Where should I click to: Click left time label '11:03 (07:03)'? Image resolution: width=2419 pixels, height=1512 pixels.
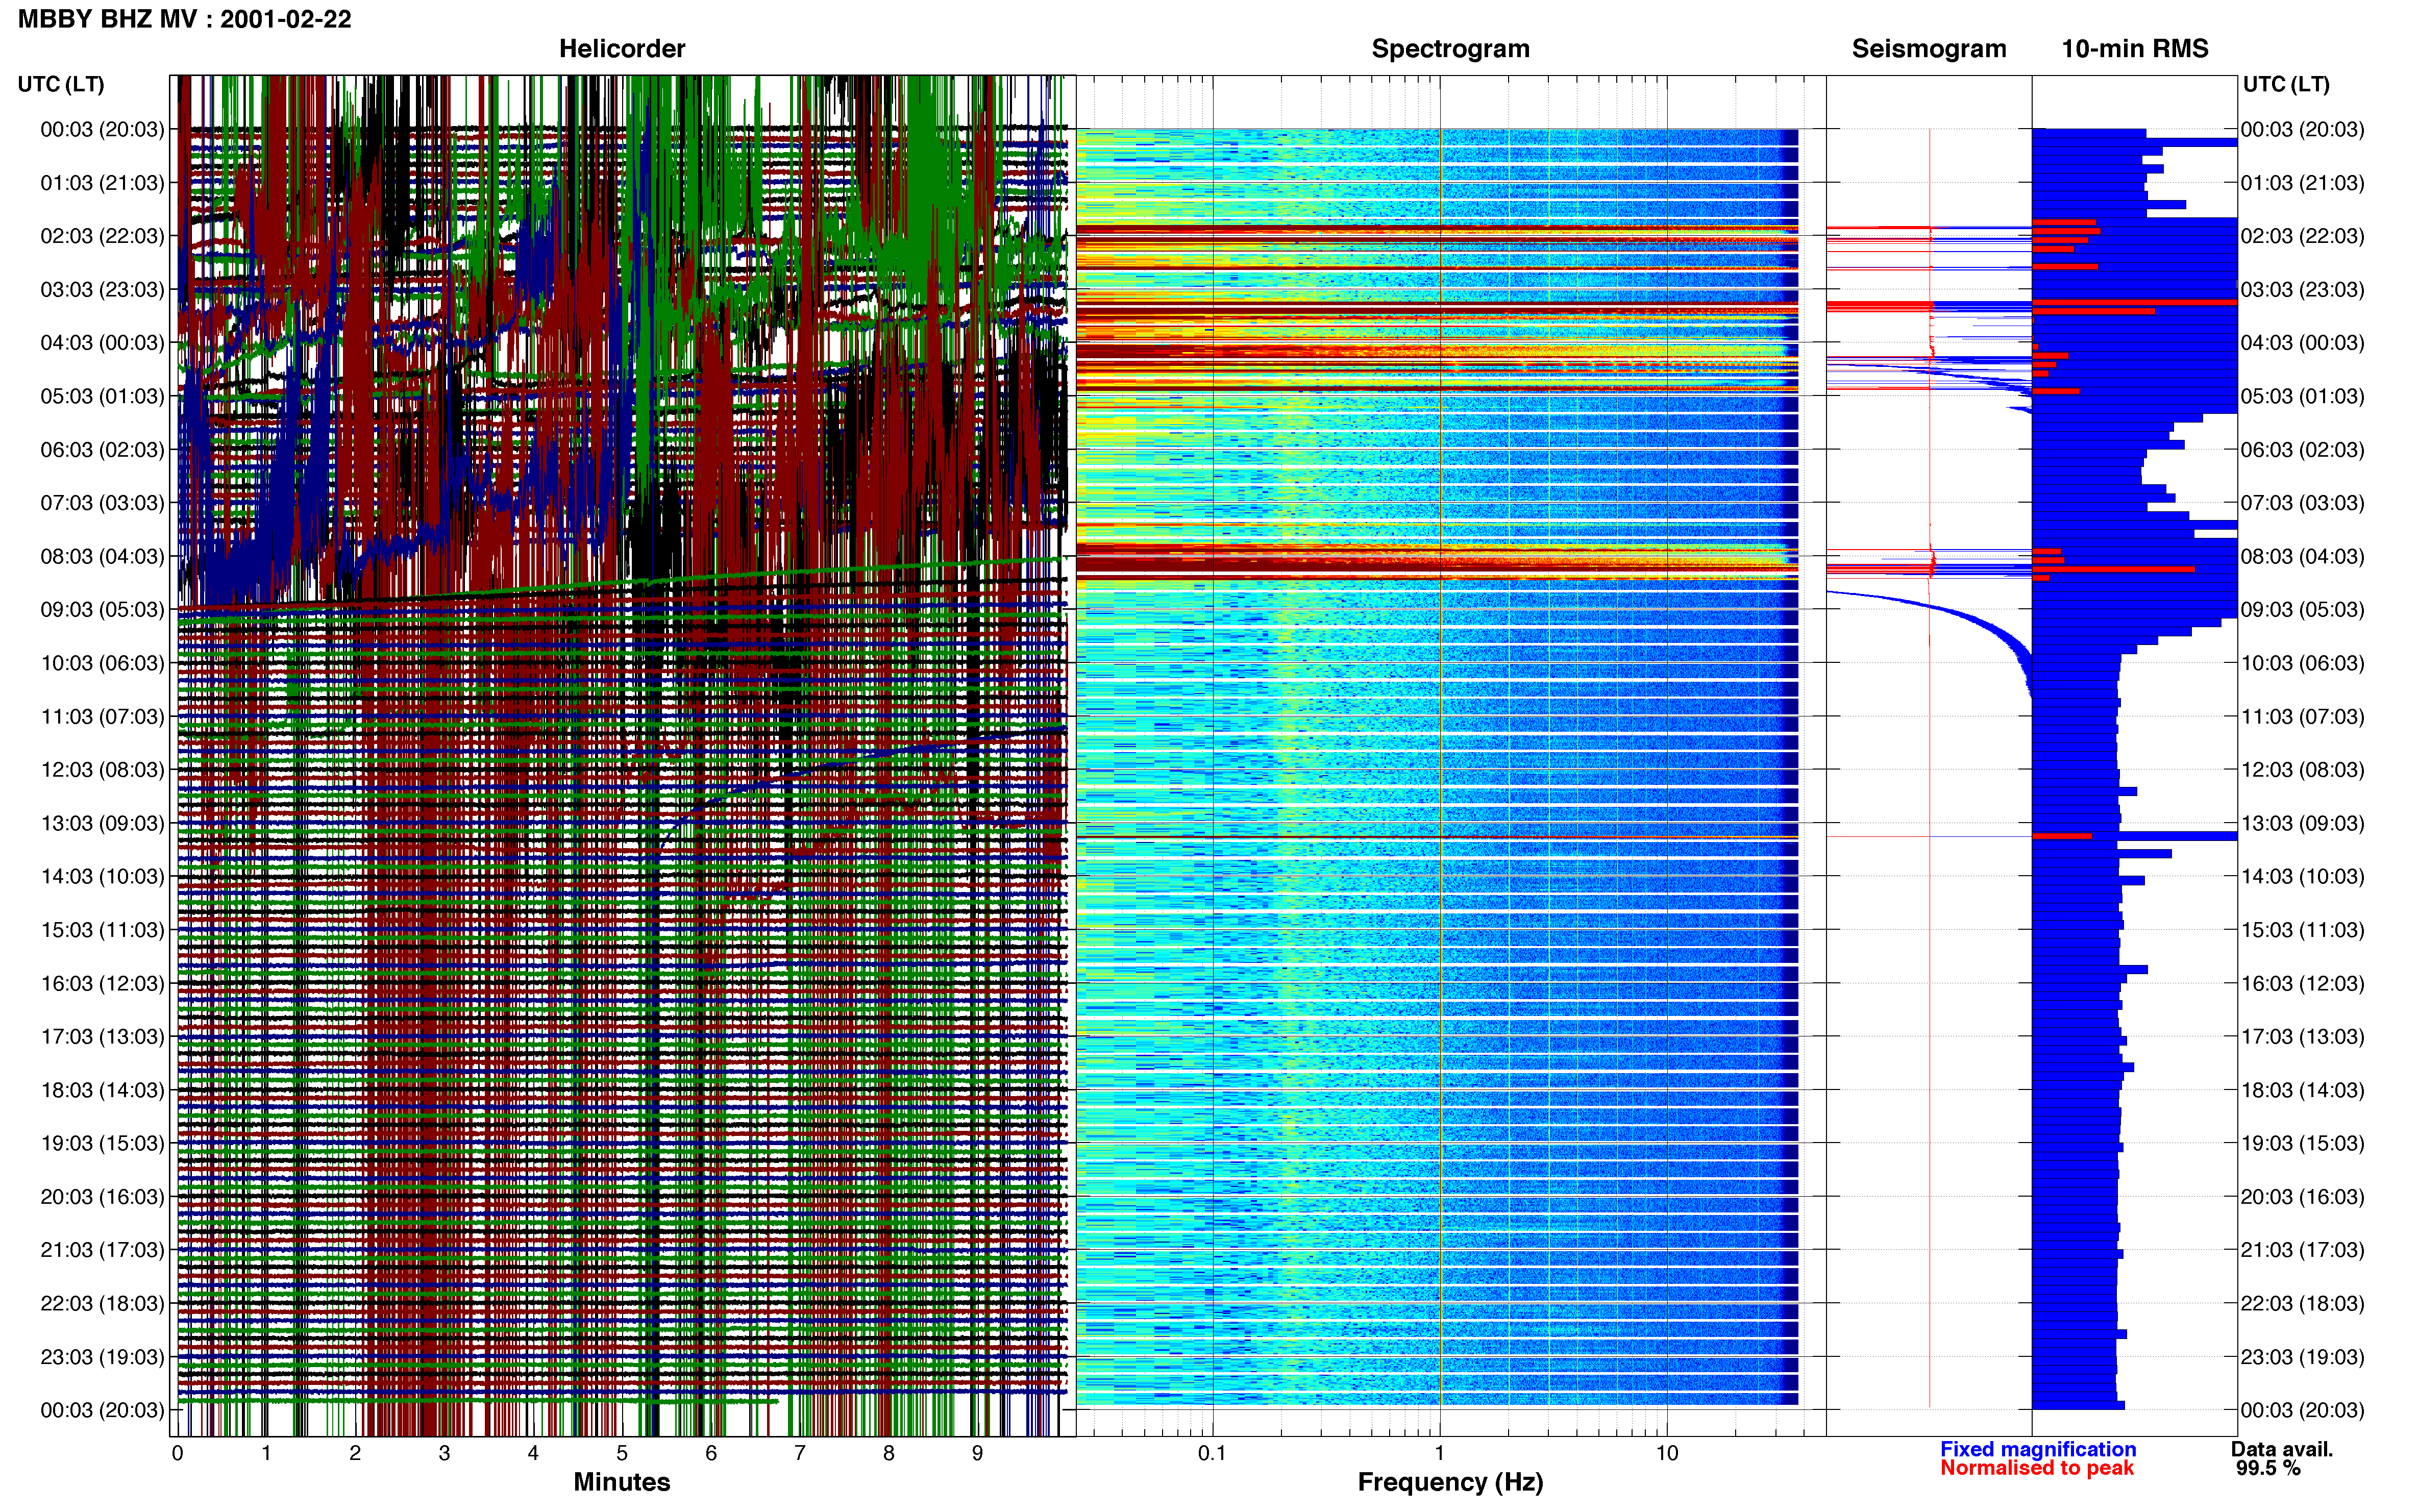click(102, 717)
